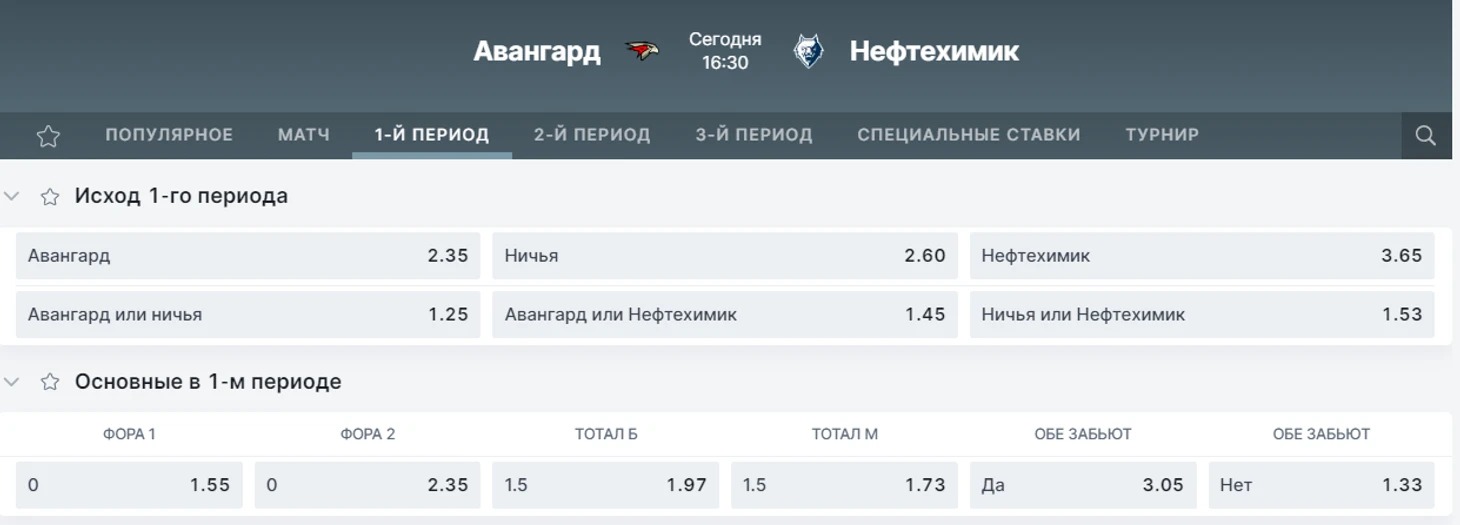Select Ничья outcome at 2.60
Screen dimensions: 1460x525
click(x=725, y=256)
